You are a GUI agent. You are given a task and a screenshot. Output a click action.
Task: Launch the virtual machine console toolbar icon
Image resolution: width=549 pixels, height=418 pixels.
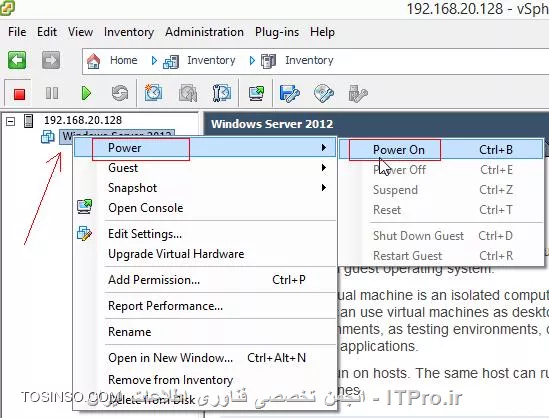coord(256,94)
